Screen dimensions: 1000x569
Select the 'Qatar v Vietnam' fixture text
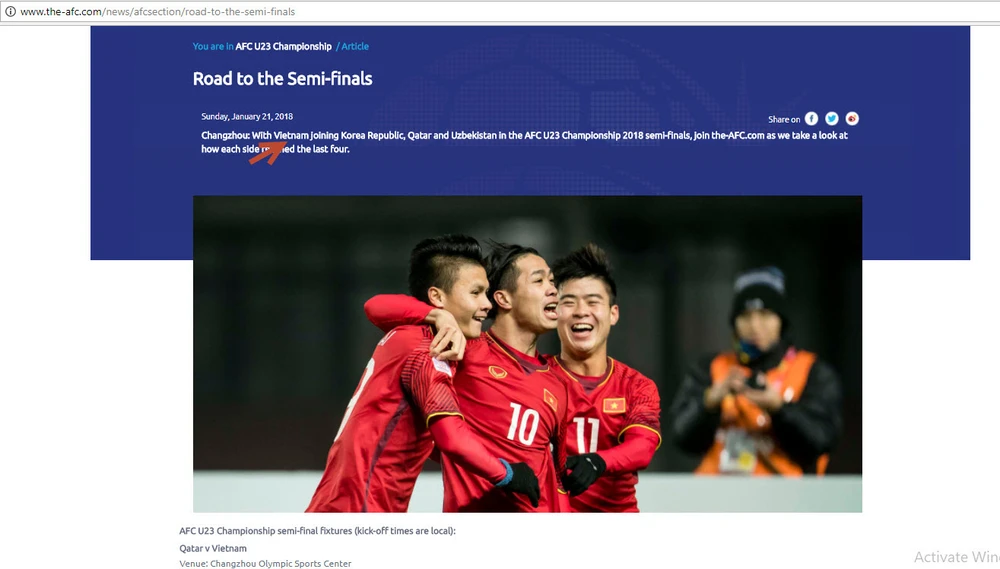pos(213,548)
